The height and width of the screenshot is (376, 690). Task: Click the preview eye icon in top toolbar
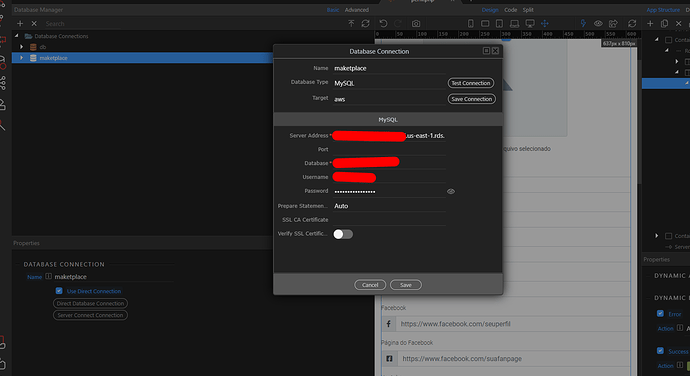point(598,23)
